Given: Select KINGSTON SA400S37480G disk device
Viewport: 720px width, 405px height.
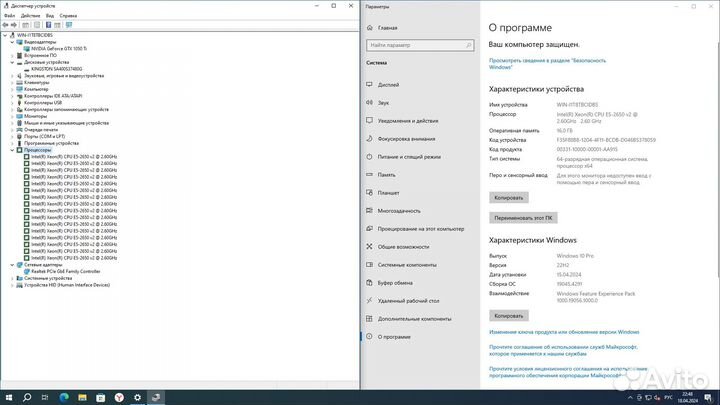Looking at the screenshot, I should pyautogui.click(x=60, y=68).
